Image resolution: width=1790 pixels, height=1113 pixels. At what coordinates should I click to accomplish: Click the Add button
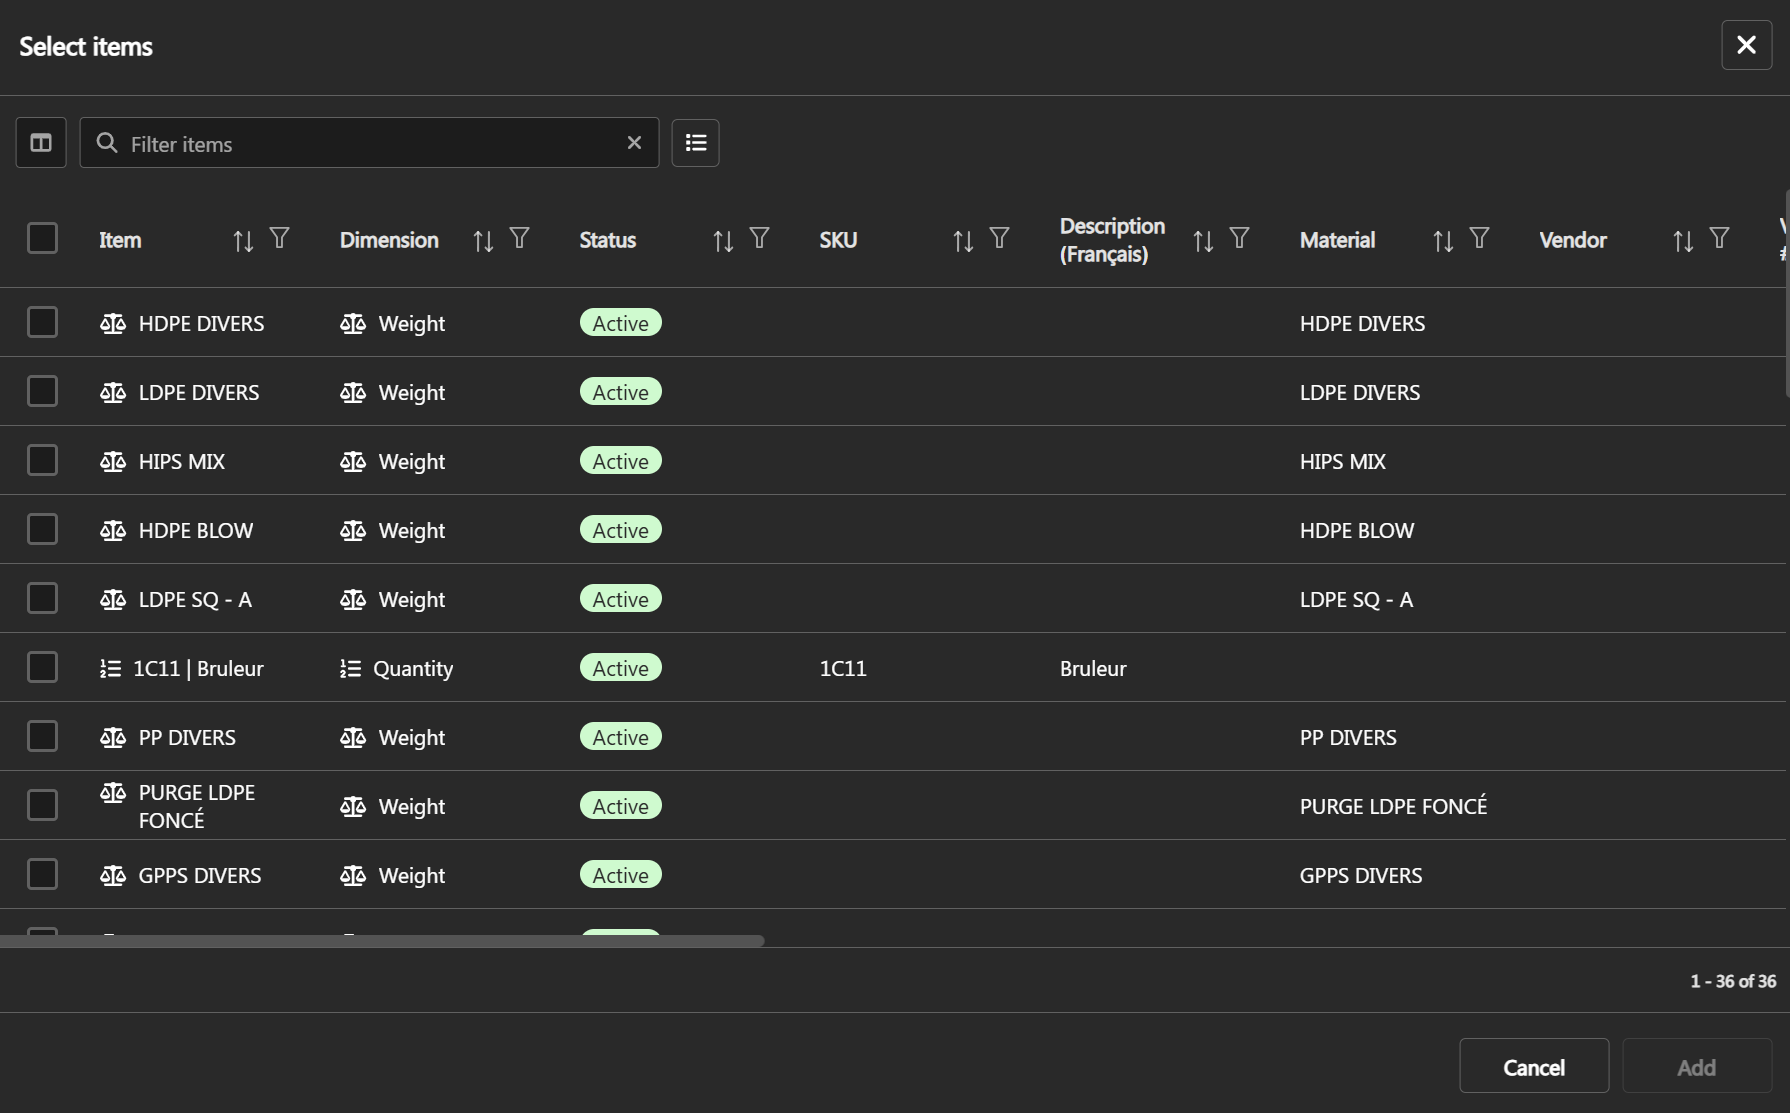click(1696, 1067)
